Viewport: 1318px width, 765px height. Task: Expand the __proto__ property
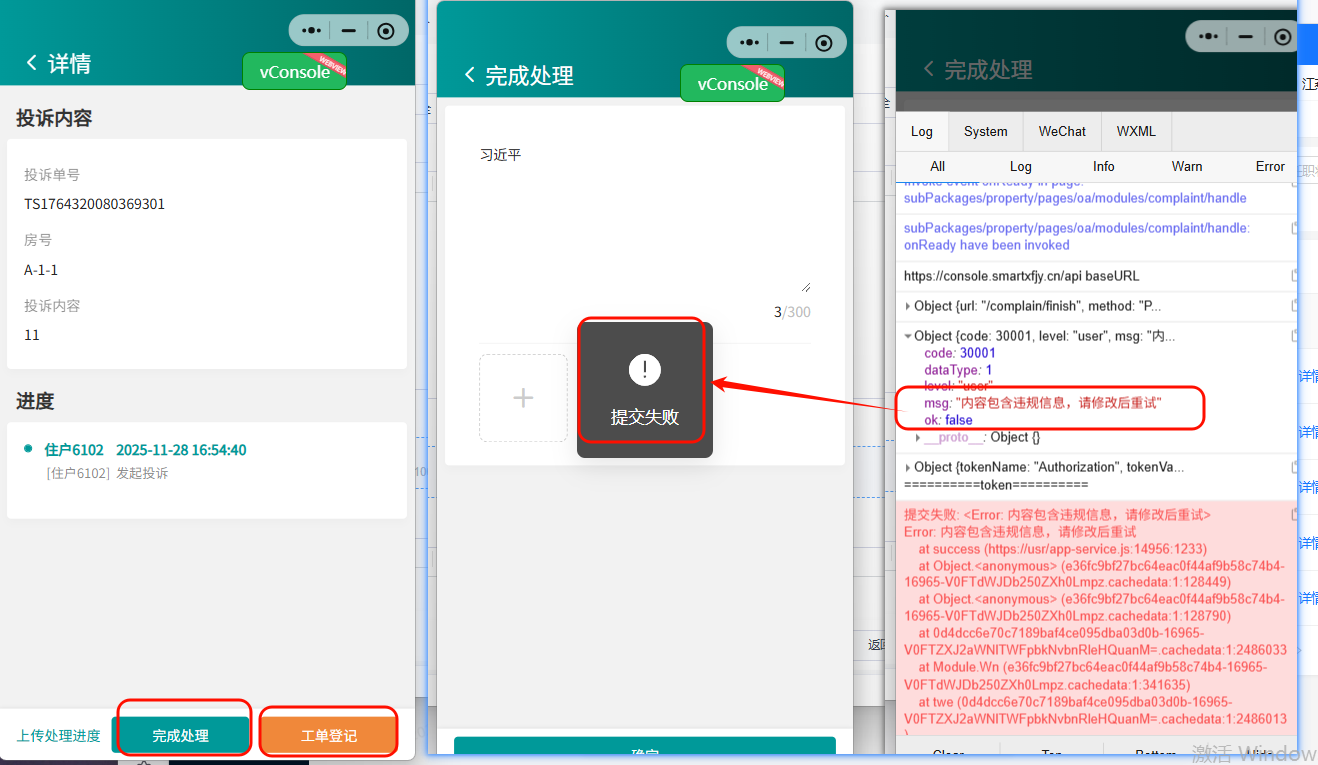918,437
